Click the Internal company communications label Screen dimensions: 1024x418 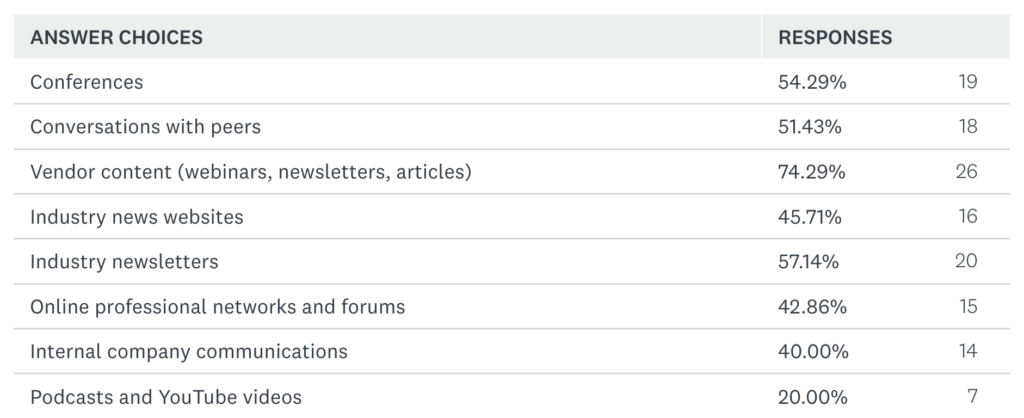pos(189,352)
